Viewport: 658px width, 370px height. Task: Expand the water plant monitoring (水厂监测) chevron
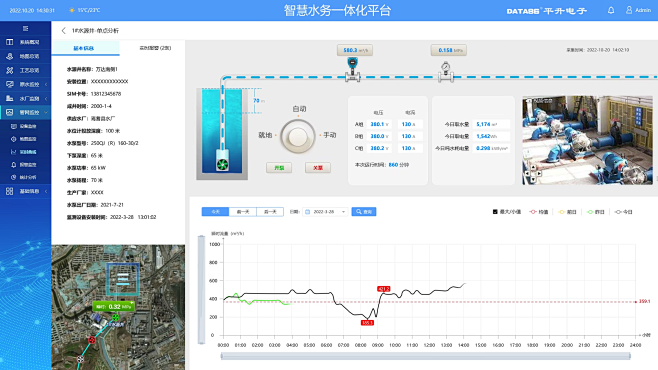click(x=46, y=99)
